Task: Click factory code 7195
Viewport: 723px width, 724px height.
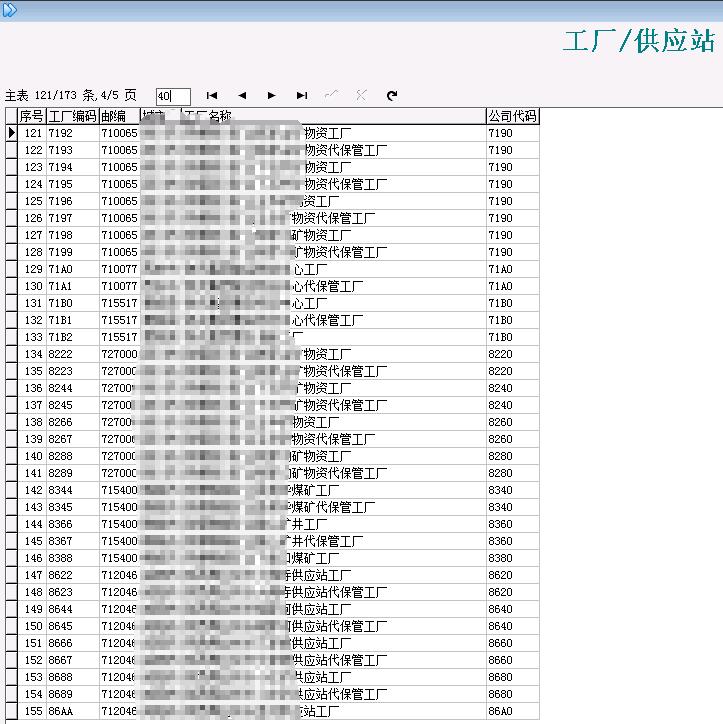Action: click(60, 184)
